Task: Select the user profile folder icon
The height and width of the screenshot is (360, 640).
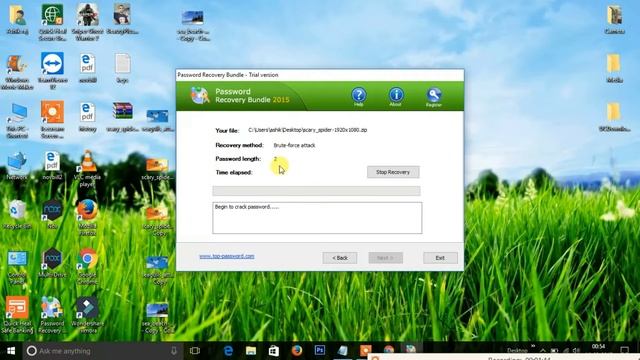Action: (17, 20)
